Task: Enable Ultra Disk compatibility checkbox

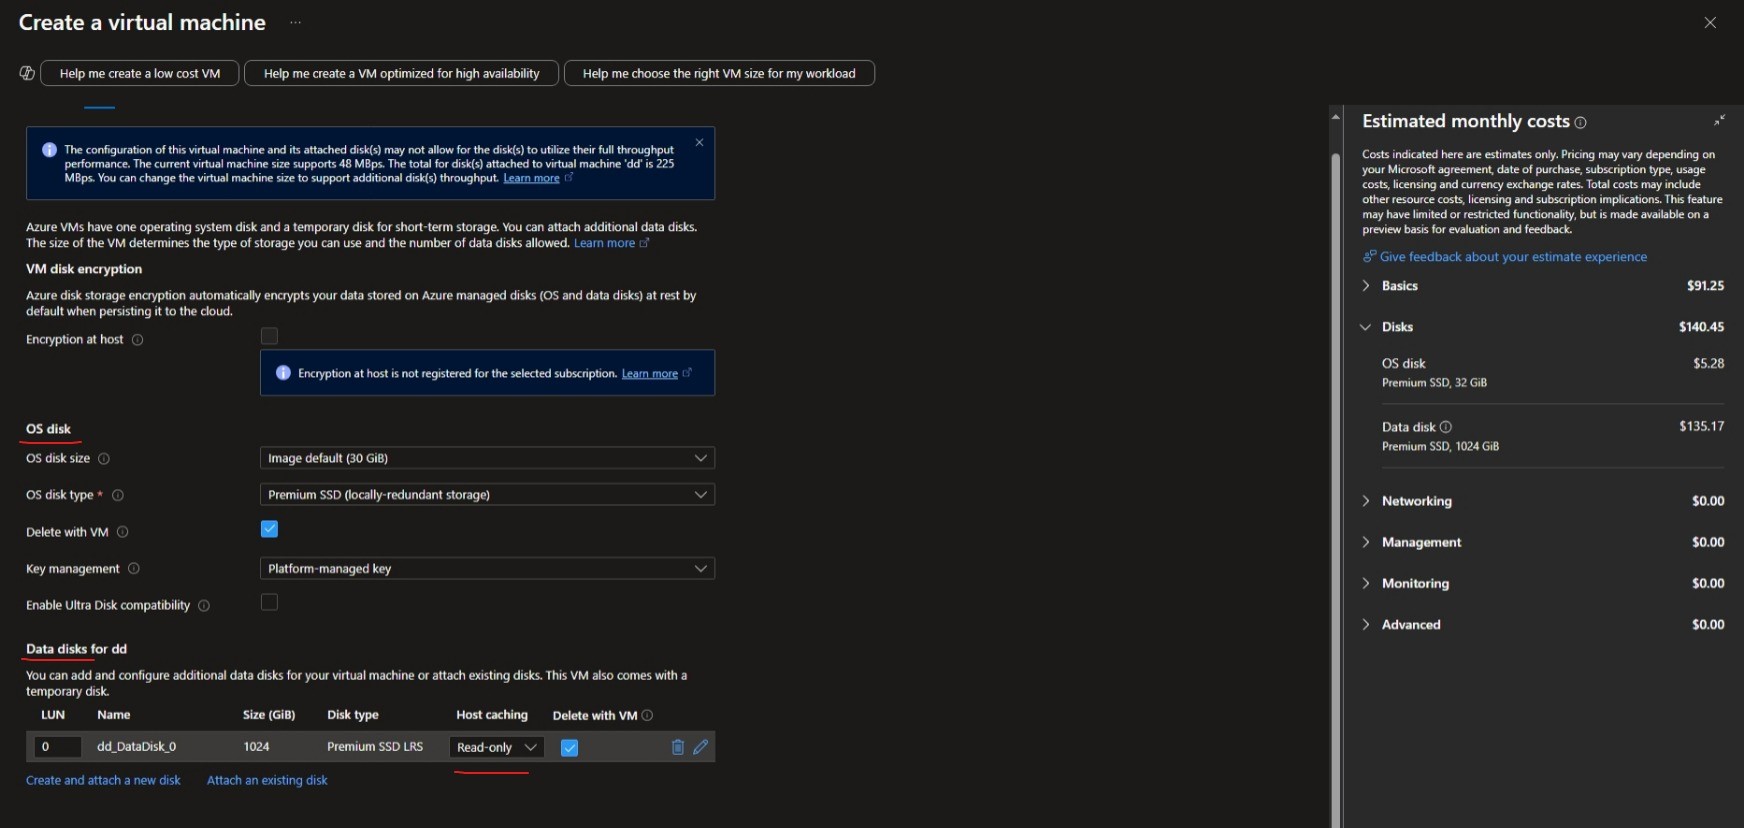Action: 269,602
